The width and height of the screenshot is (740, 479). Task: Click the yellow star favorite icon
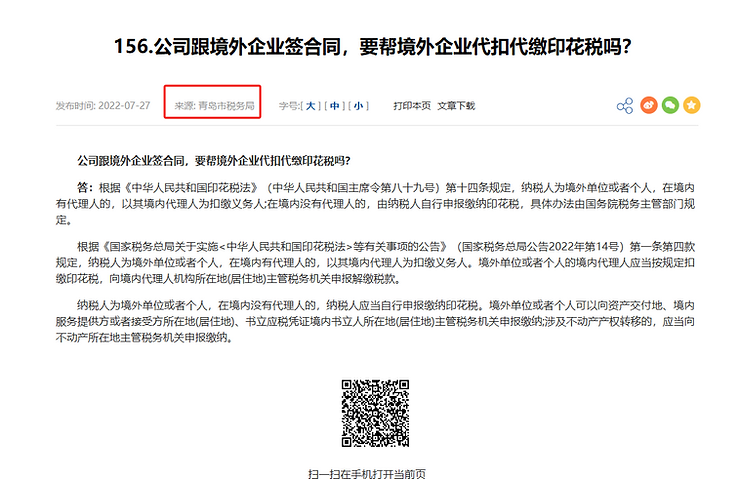[692, 106]
